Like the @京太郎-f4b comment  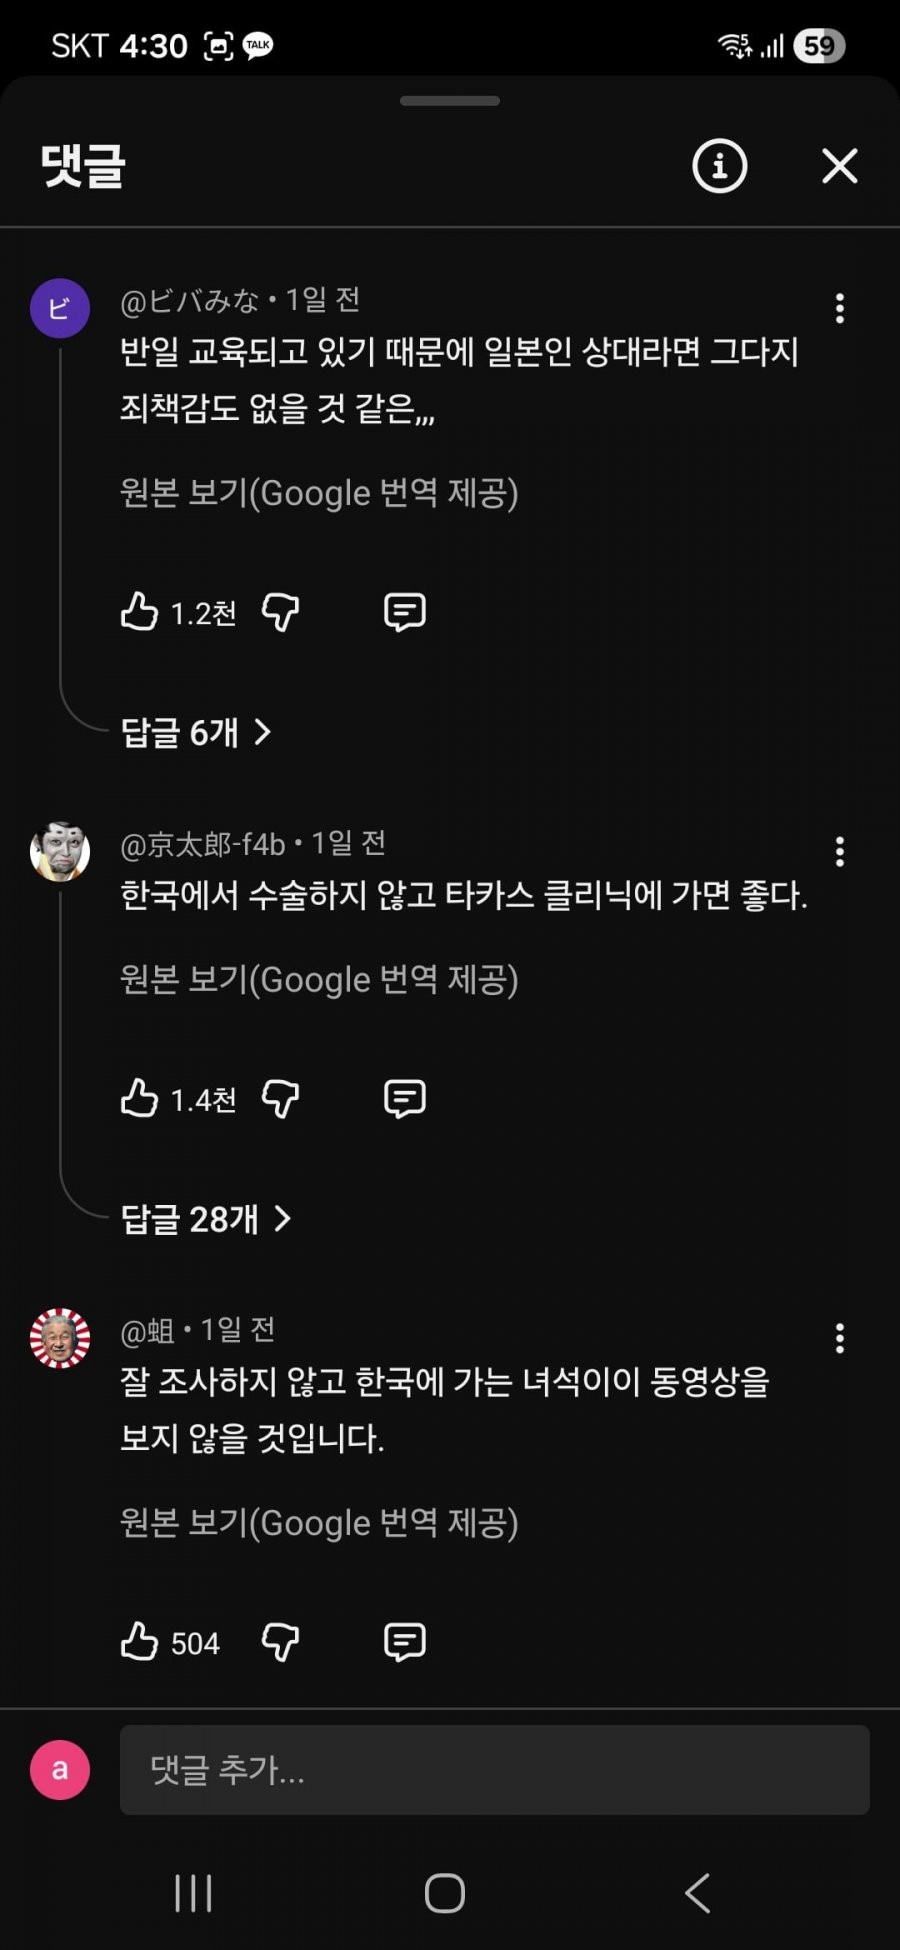(140, 1098)
